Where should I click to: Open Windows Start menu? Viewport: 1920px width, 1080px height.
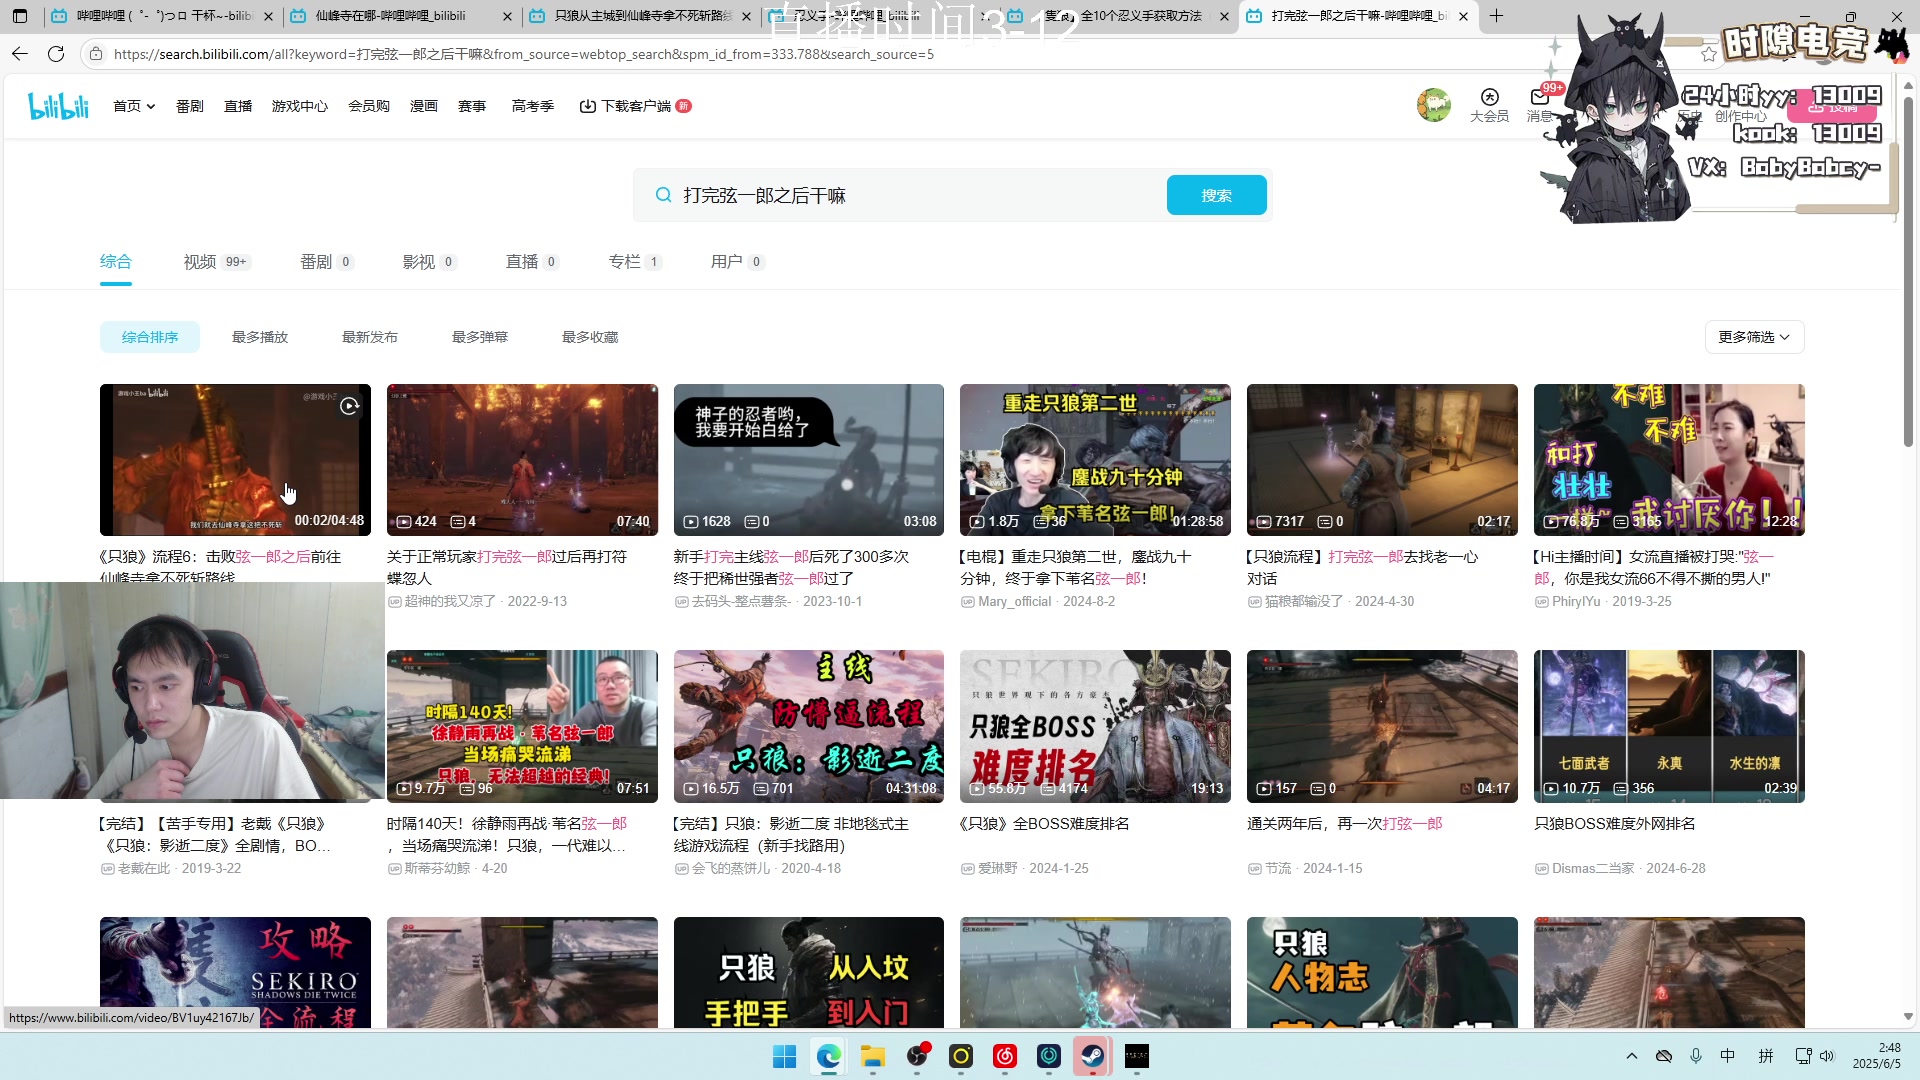coord(785,1056)
